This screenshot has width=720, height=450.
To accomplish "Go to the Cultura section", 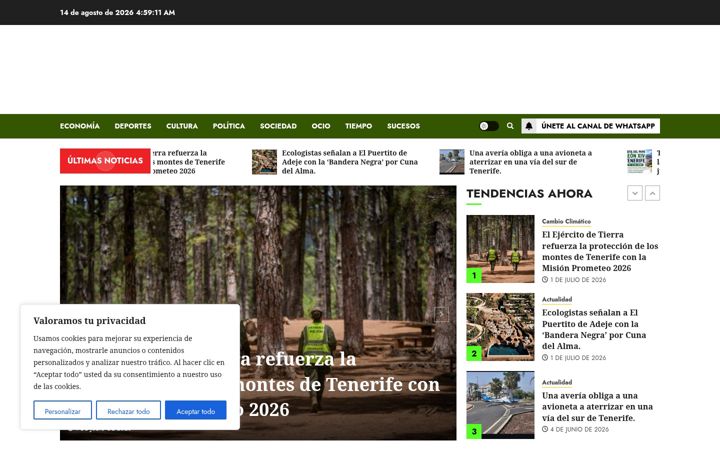I will click(x=182, y=126).
